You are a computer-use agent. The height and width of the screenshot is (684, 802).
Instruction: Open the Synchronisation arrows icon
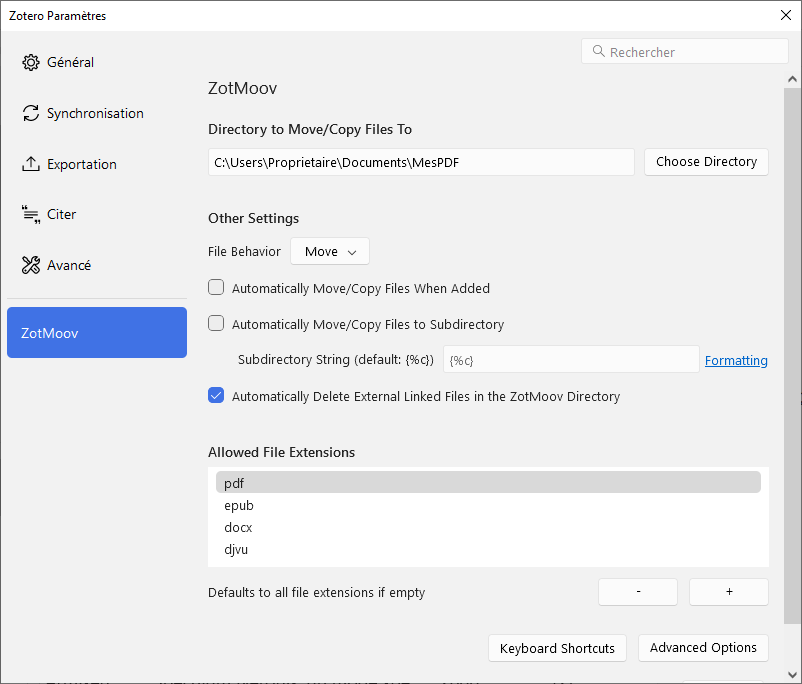point(31,113)
